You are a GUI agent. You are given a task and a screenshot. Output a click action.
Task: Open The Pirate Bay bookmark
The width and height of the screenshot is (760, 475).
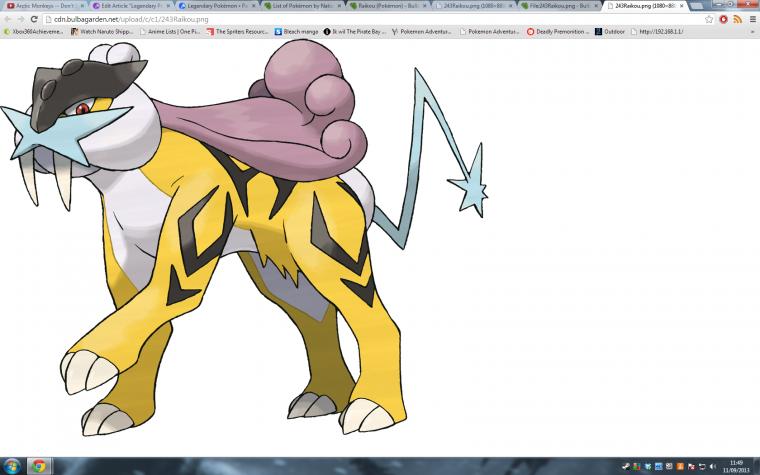(355, 32)
